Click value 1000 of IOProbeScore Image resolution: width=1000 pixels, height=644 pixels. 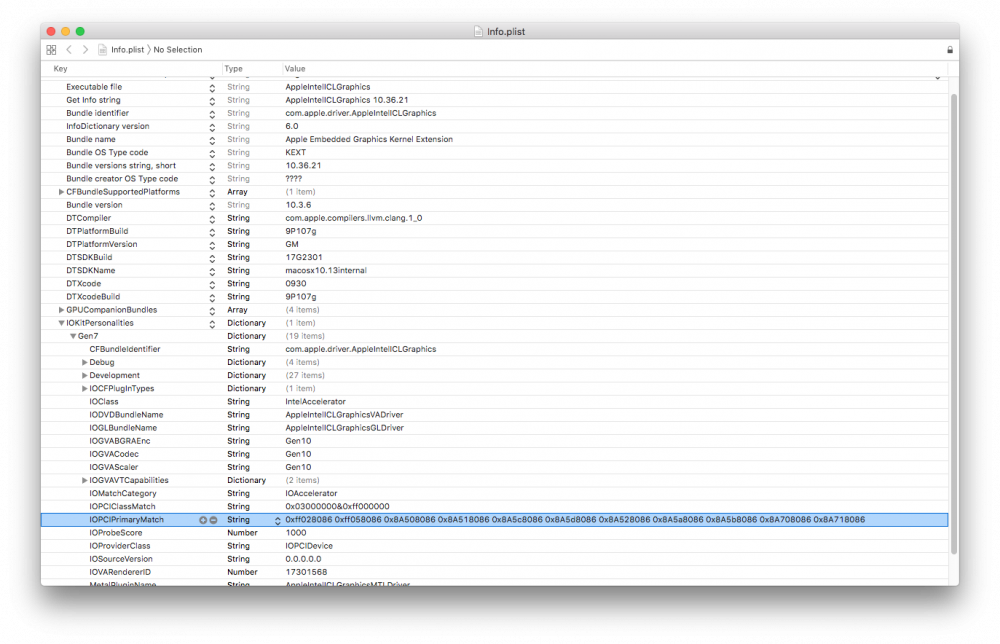[295, 533]
